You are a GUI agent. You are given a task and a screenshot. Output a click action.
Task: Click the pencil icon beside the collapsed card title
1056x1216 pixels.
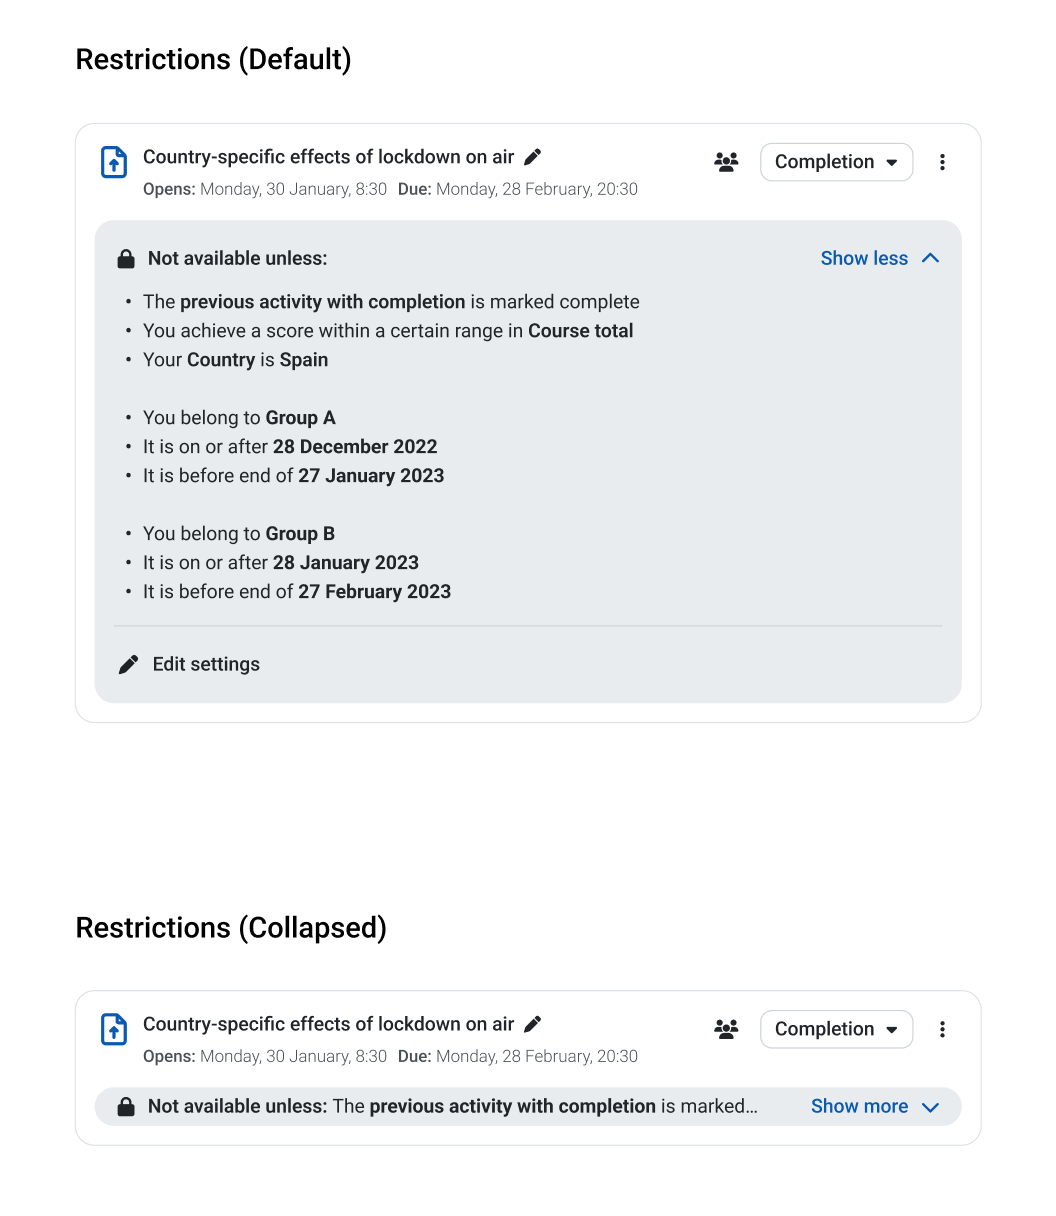533,1024
